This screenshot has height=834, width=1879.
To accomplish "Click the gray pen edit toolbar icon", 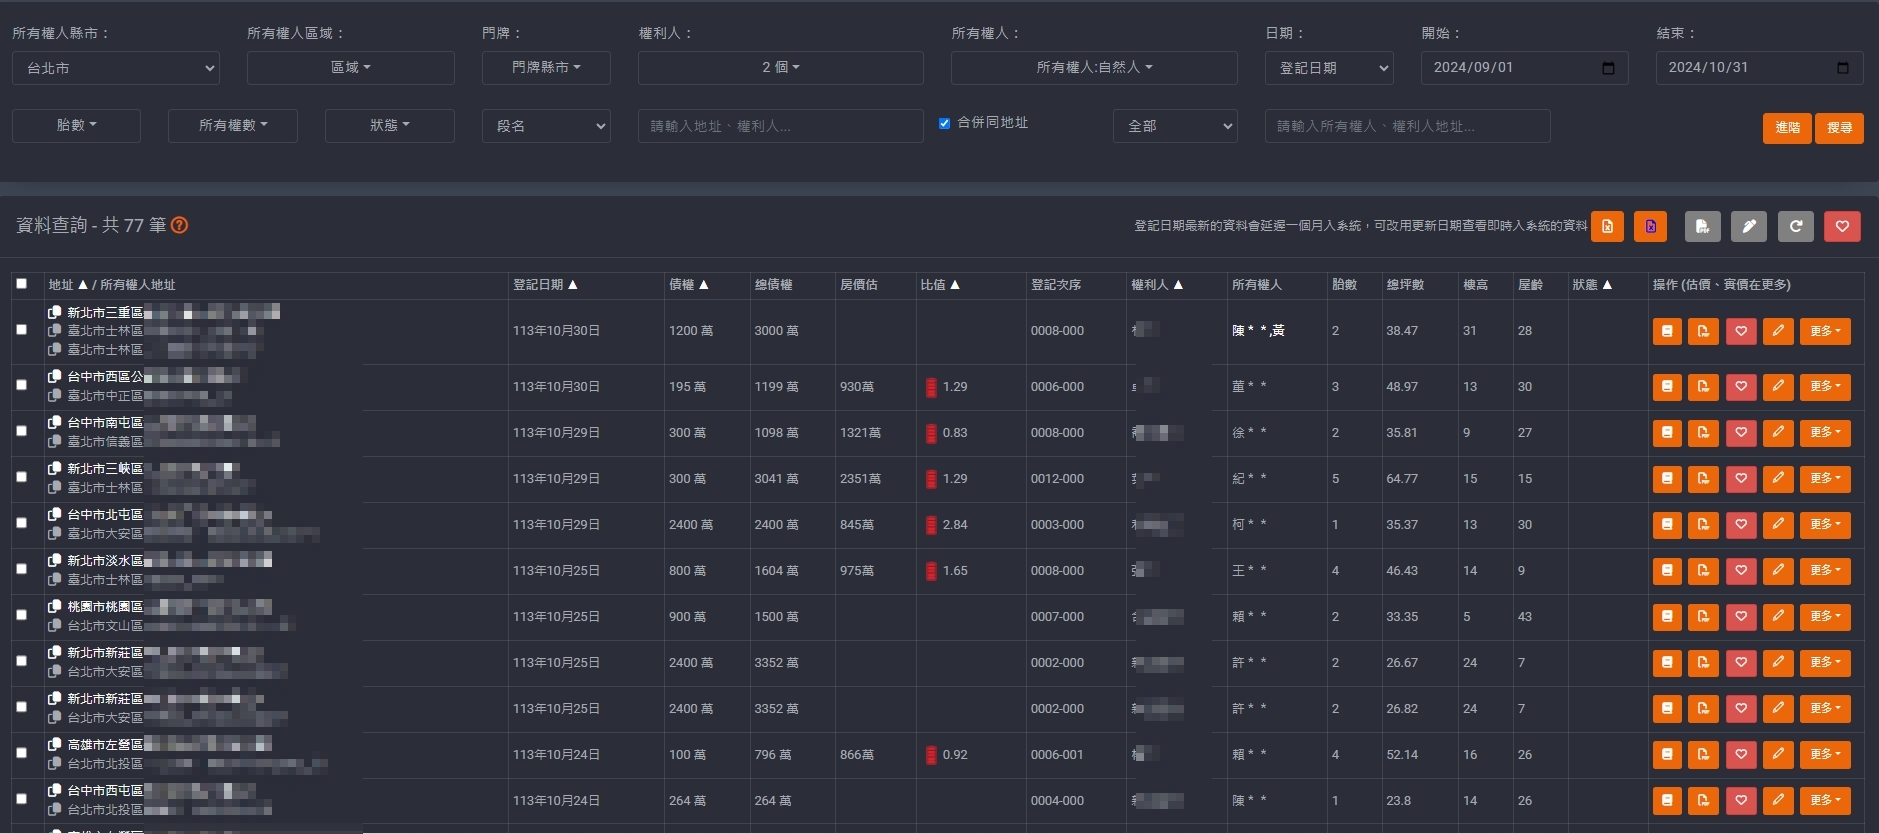I will point(1748,227).
